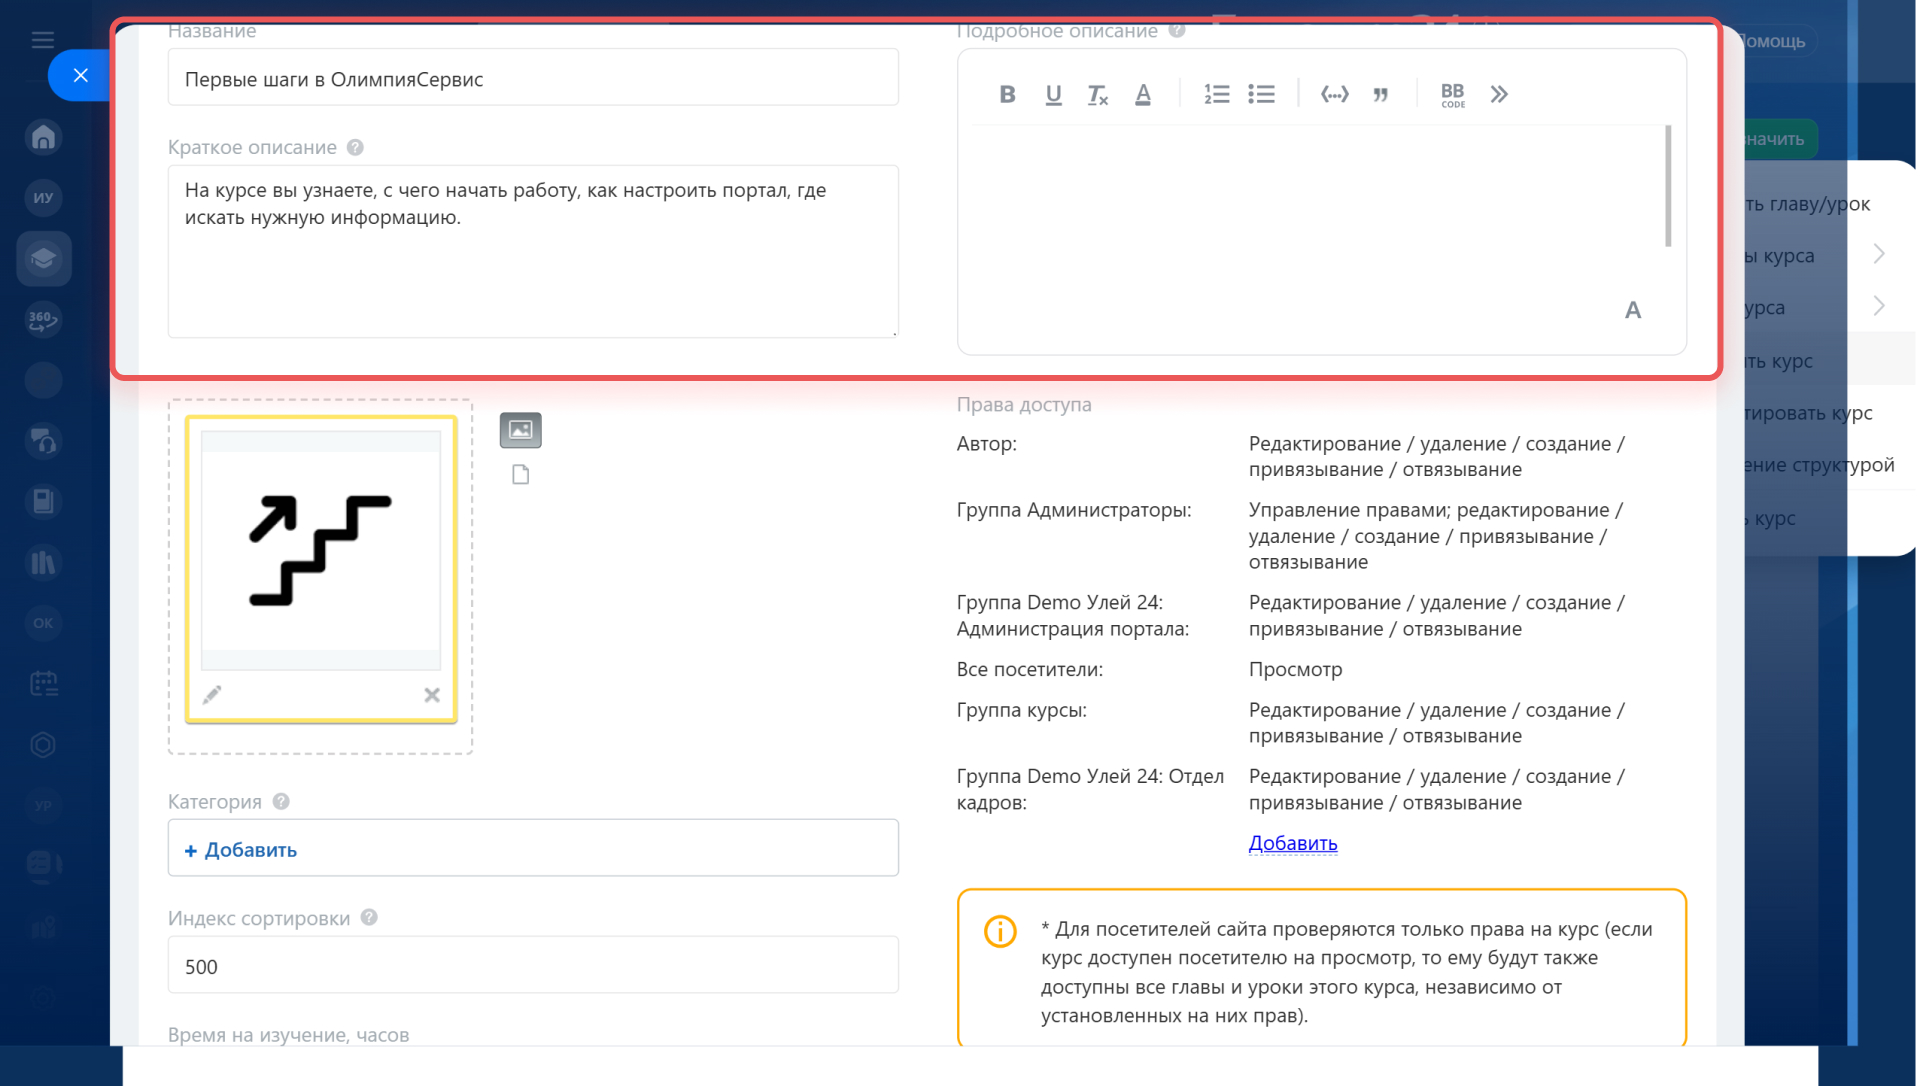Toggle font panel with A icon

point(1632,310)
